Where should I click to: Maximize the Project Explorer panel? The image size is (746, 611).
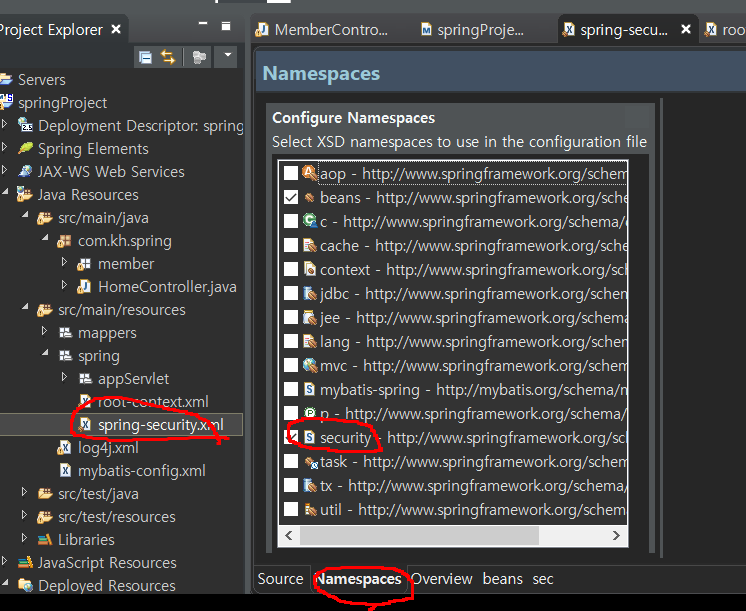point(226,26)
